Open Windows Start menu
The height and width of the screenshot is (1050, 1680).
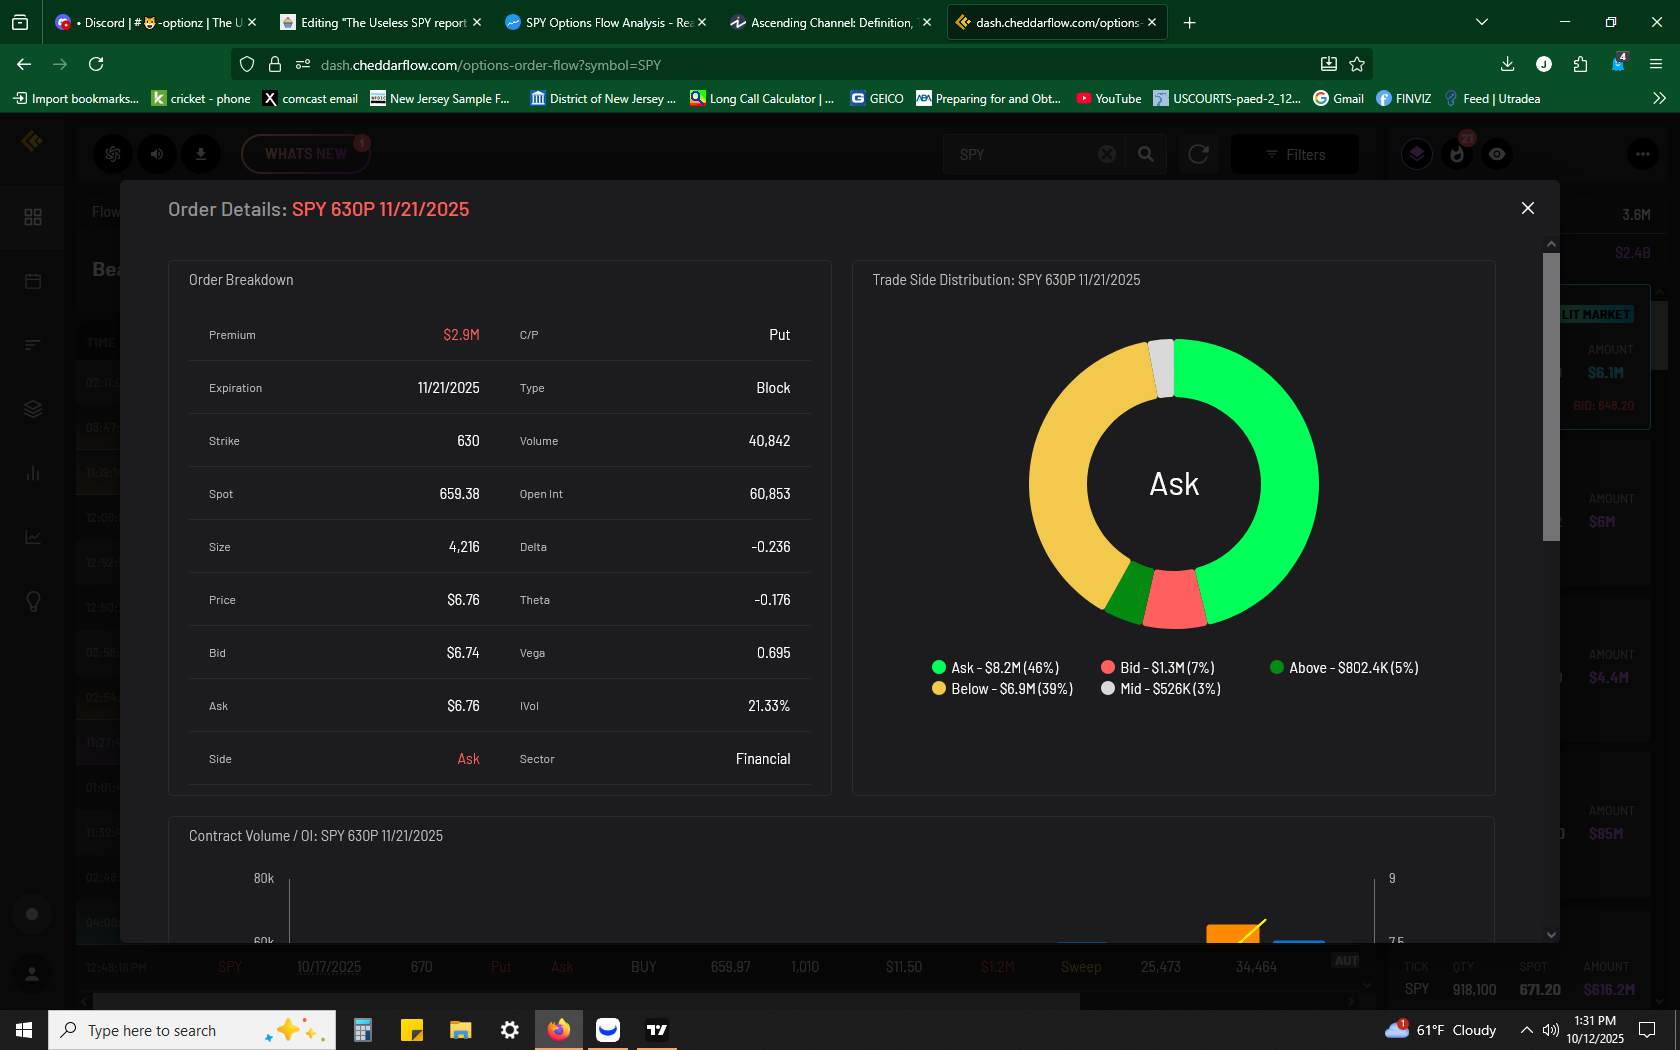(24, 1030)
